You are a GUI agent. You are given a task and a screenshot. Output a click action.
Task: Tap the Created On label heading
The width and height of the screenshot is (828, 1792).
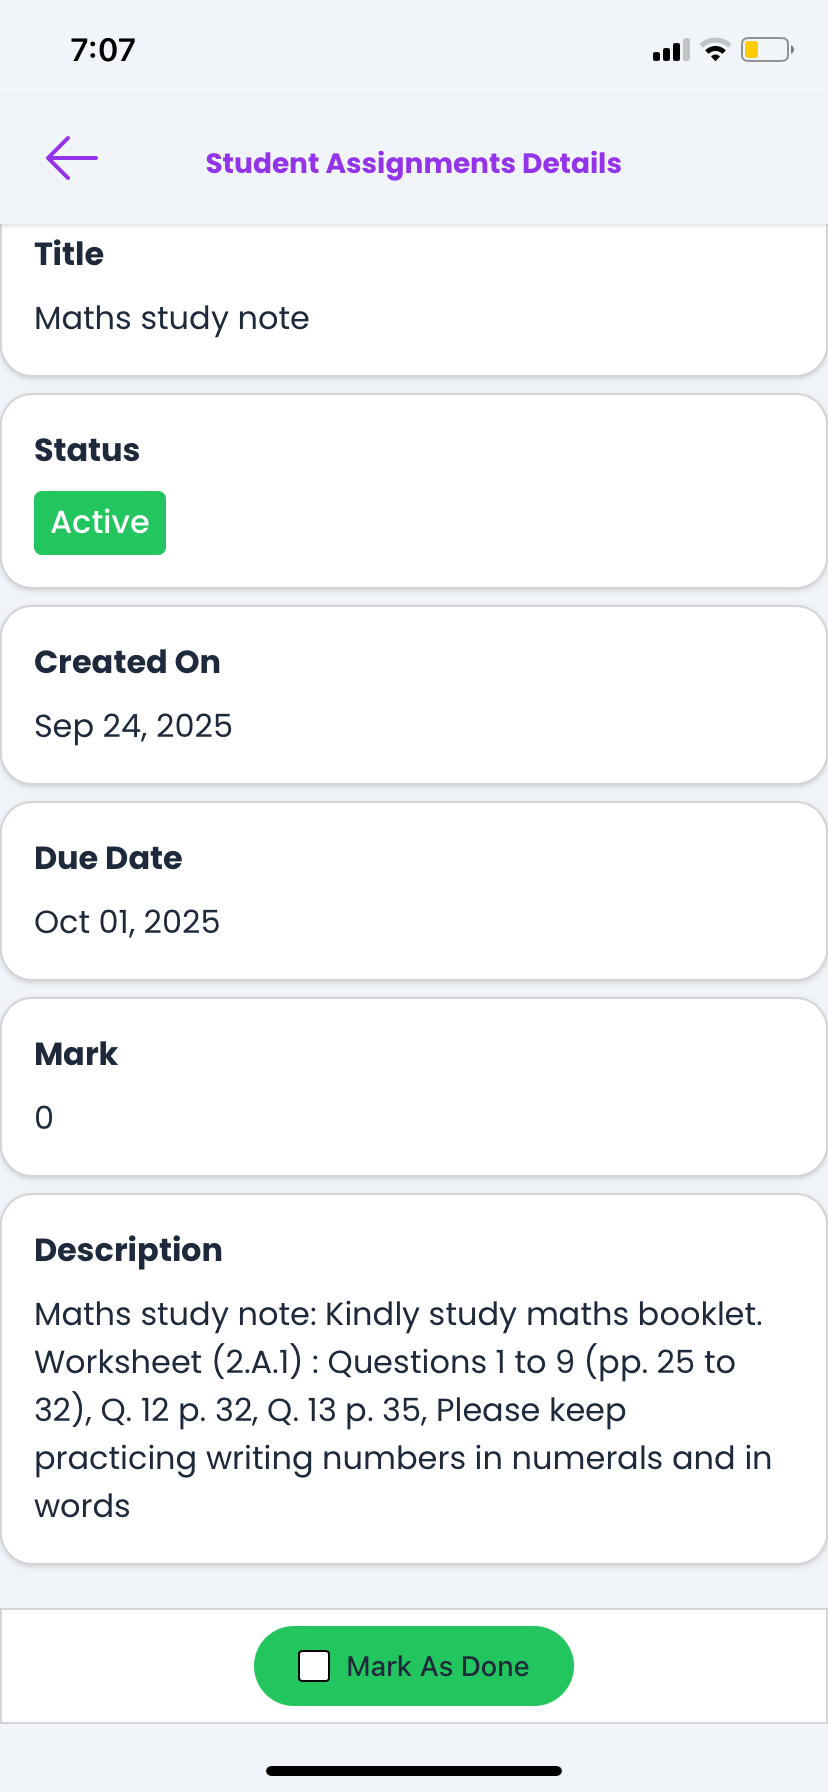[127, 662]
